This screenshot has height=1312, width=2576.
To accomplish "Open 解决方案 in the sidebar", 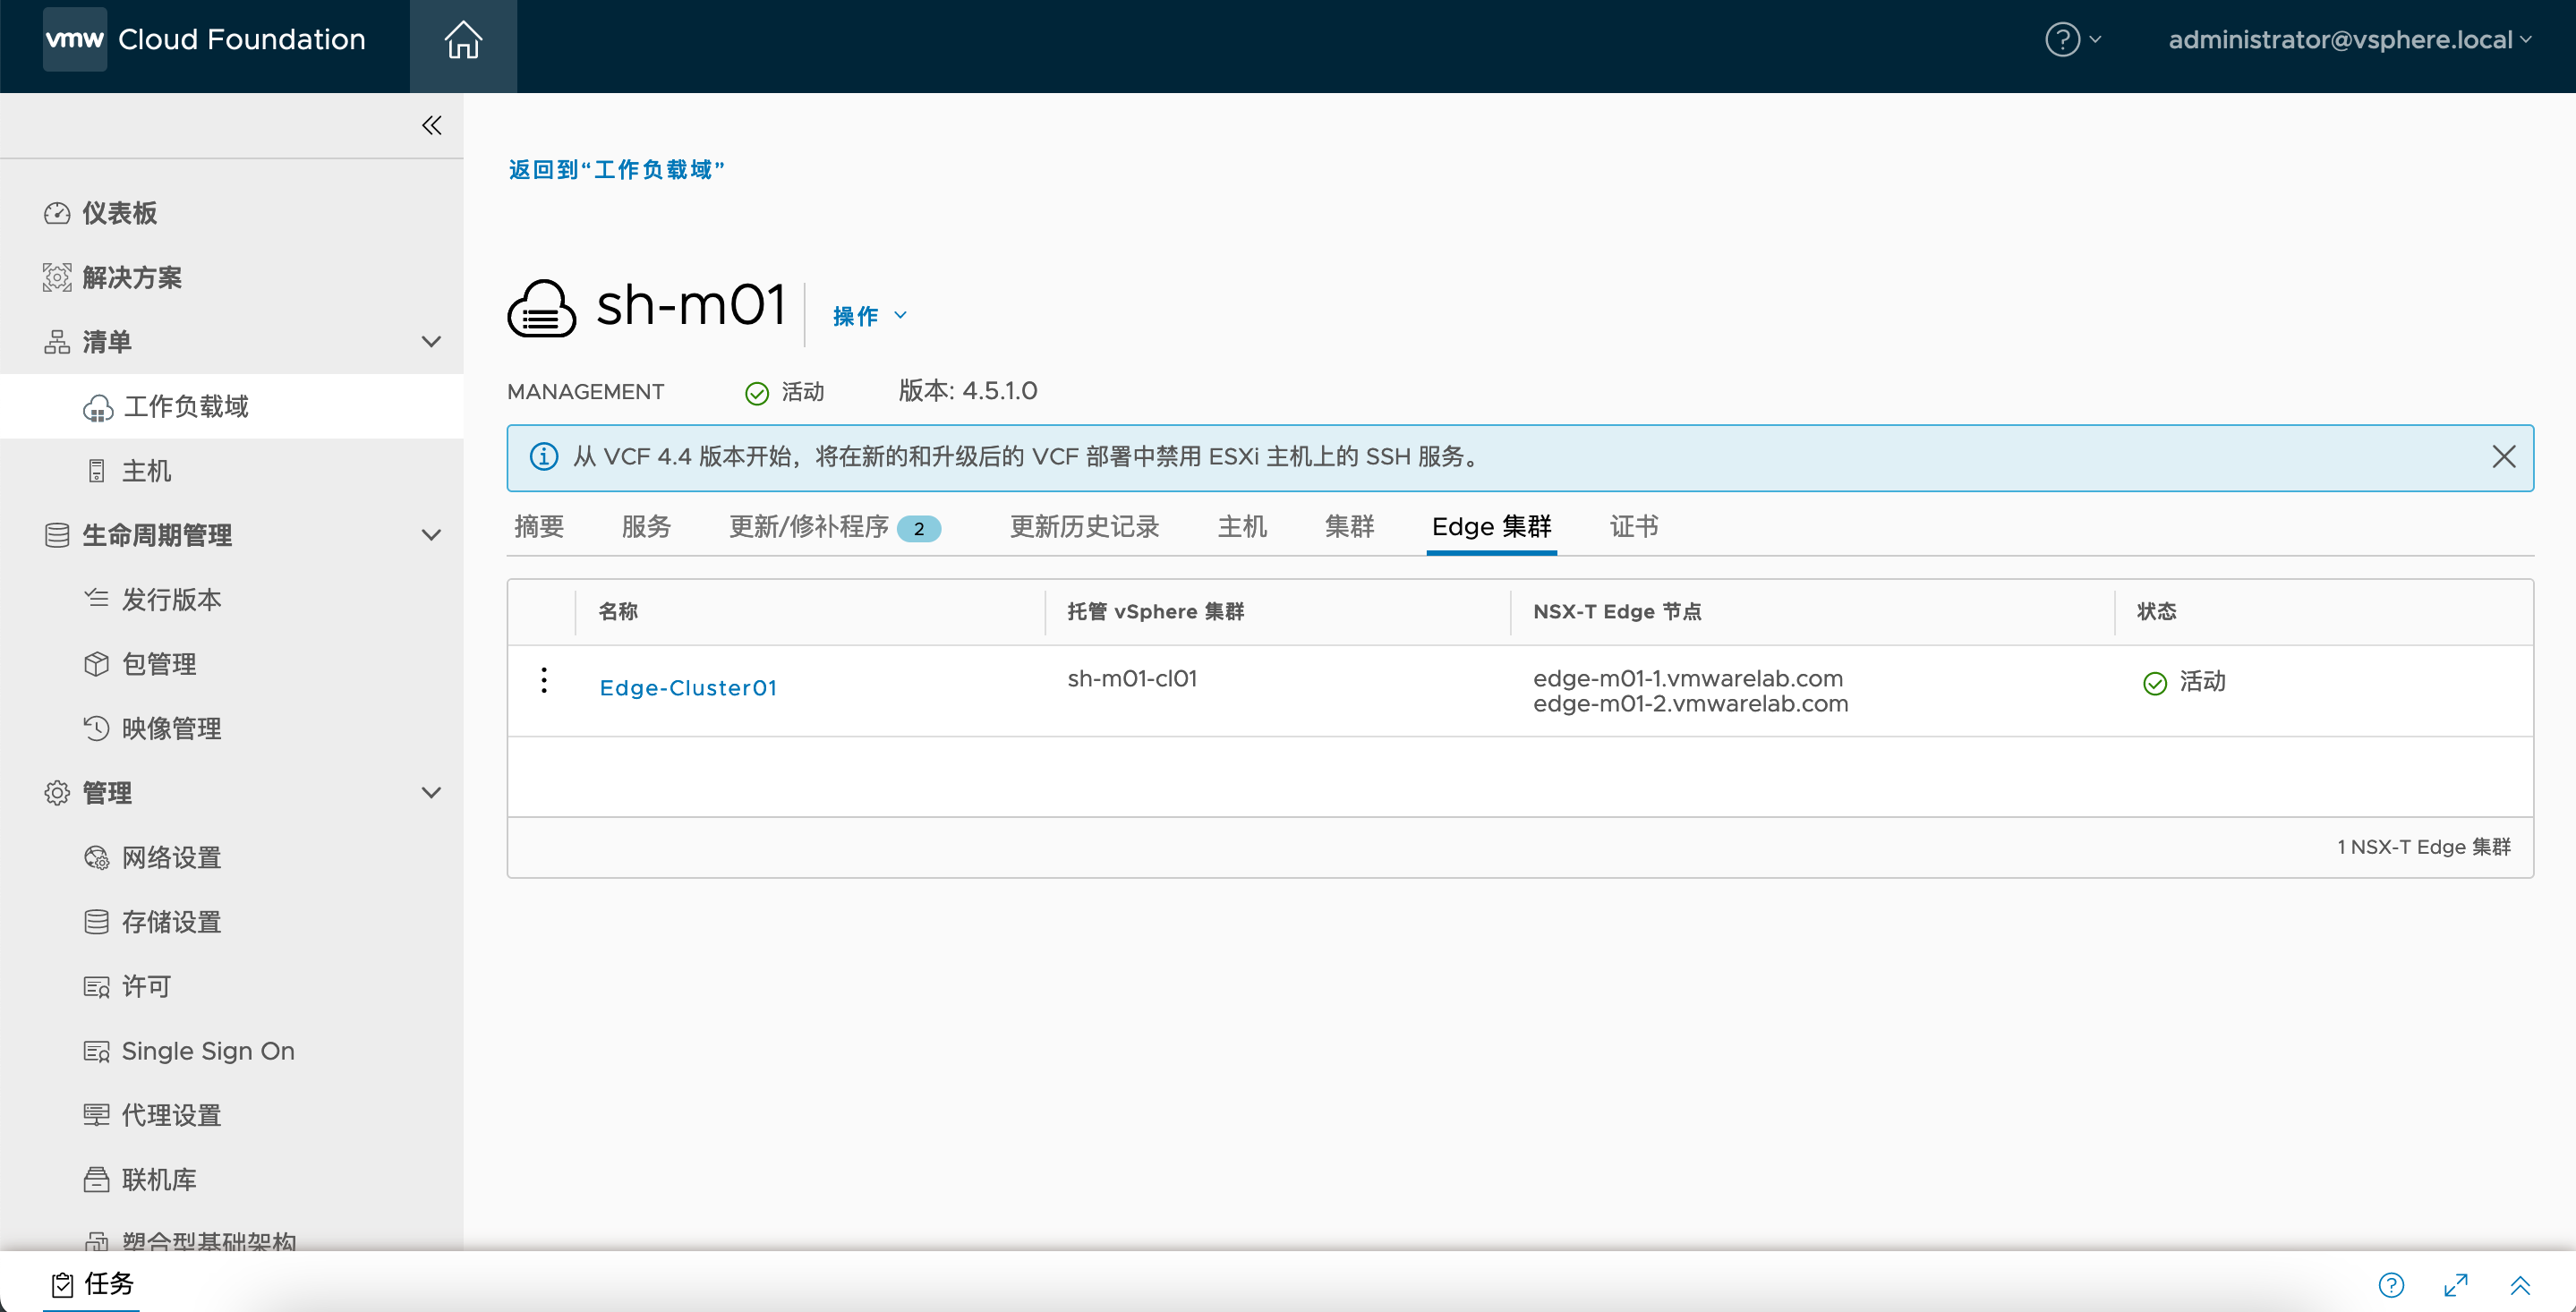I will pyautogui.click(x=132, y=277).
